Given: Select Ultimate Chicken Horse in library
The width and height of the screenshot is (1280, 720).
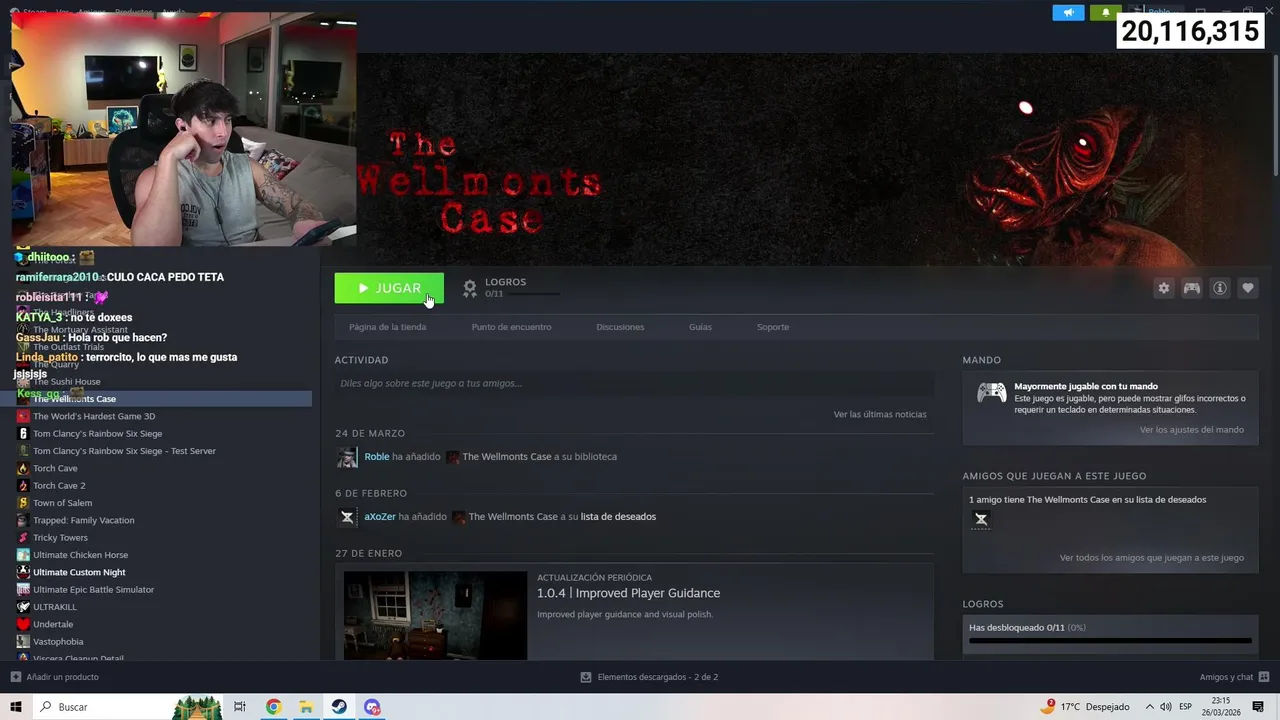Looking at the screenshot, I should (x=80, y=555).
